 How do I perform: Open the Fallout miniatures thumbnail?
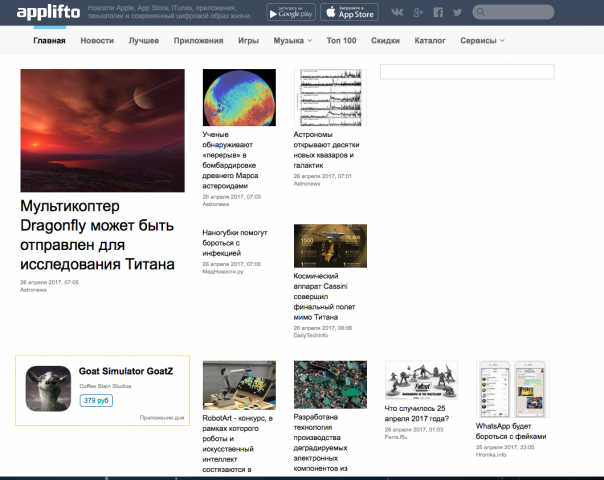tap(421, 380)
